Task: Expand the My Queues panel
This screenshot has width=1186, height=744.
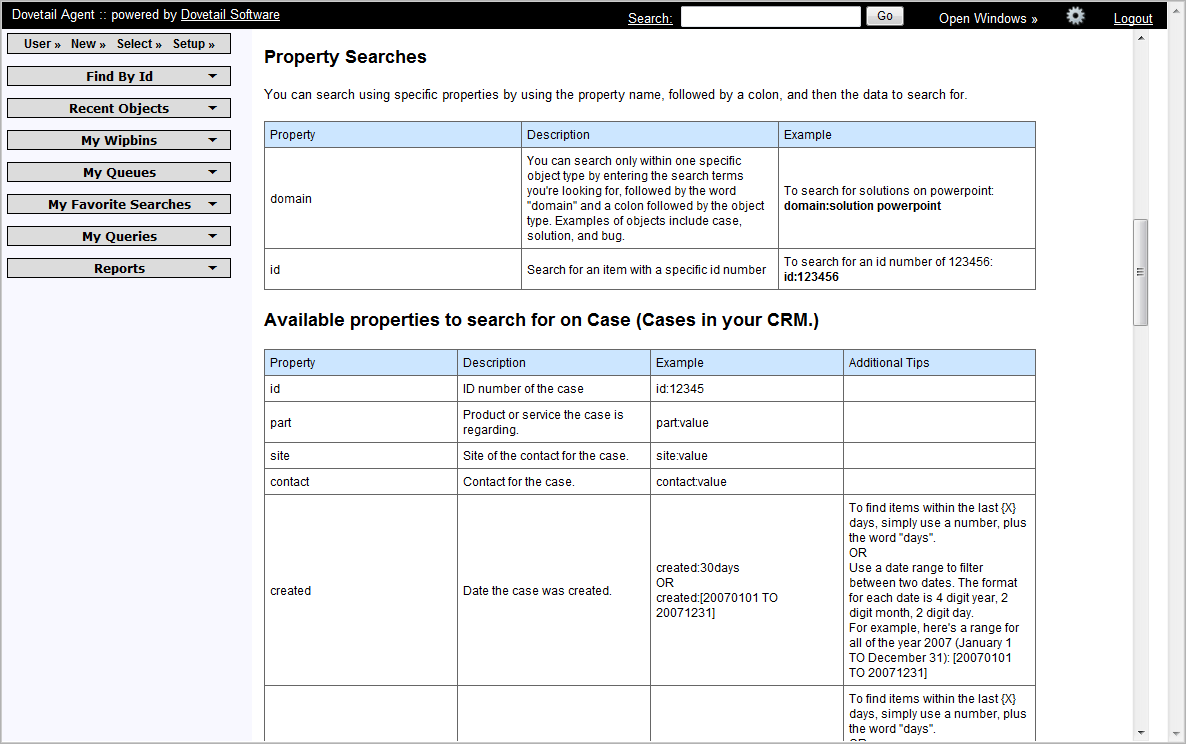Action: point(119,172)
